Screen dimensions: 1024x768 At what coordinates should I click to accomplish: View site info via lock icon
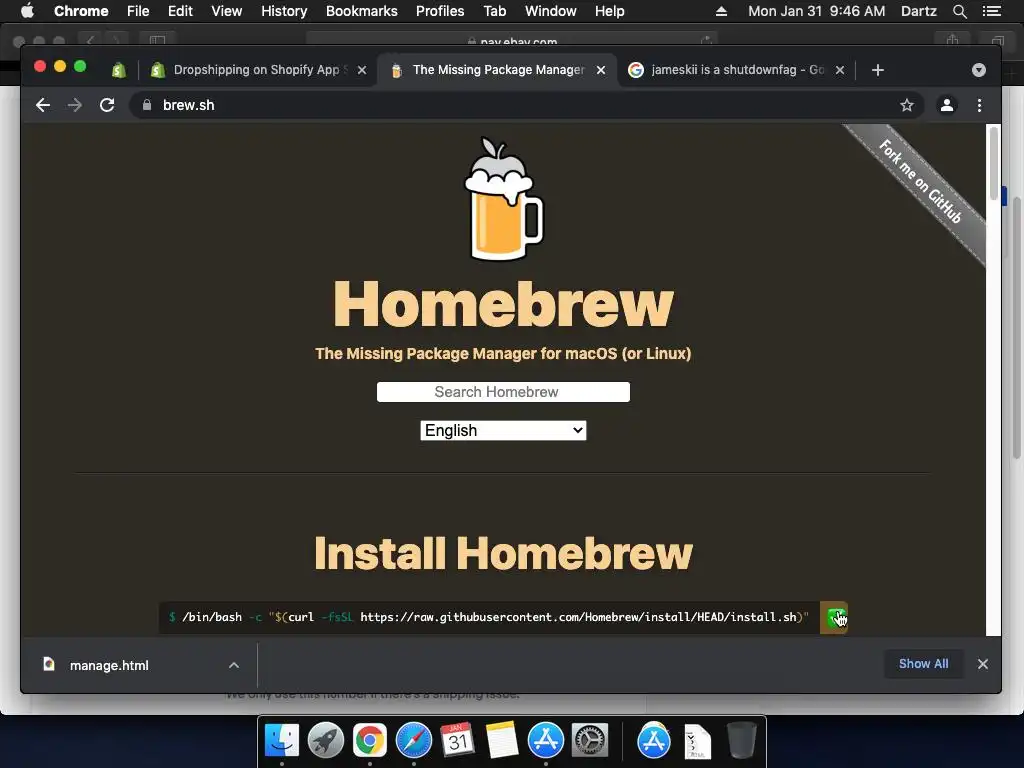pyautogui.click(x=147, y=105)
